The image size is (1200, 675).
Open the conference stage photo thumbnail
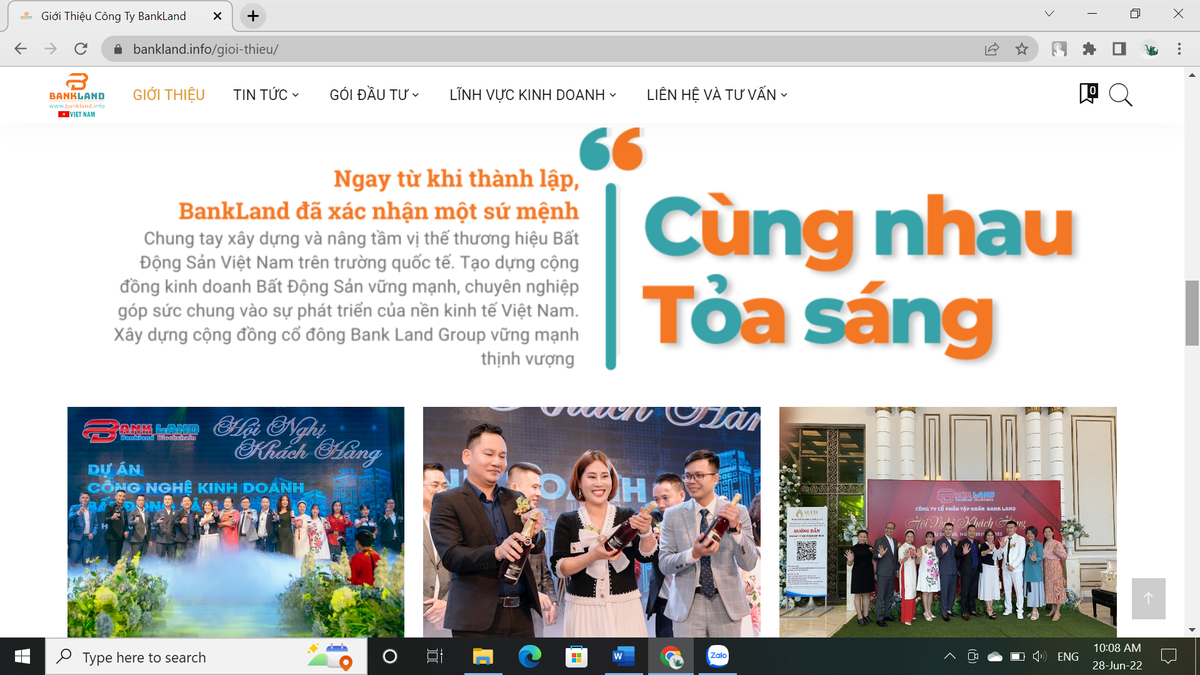(236, 521)
